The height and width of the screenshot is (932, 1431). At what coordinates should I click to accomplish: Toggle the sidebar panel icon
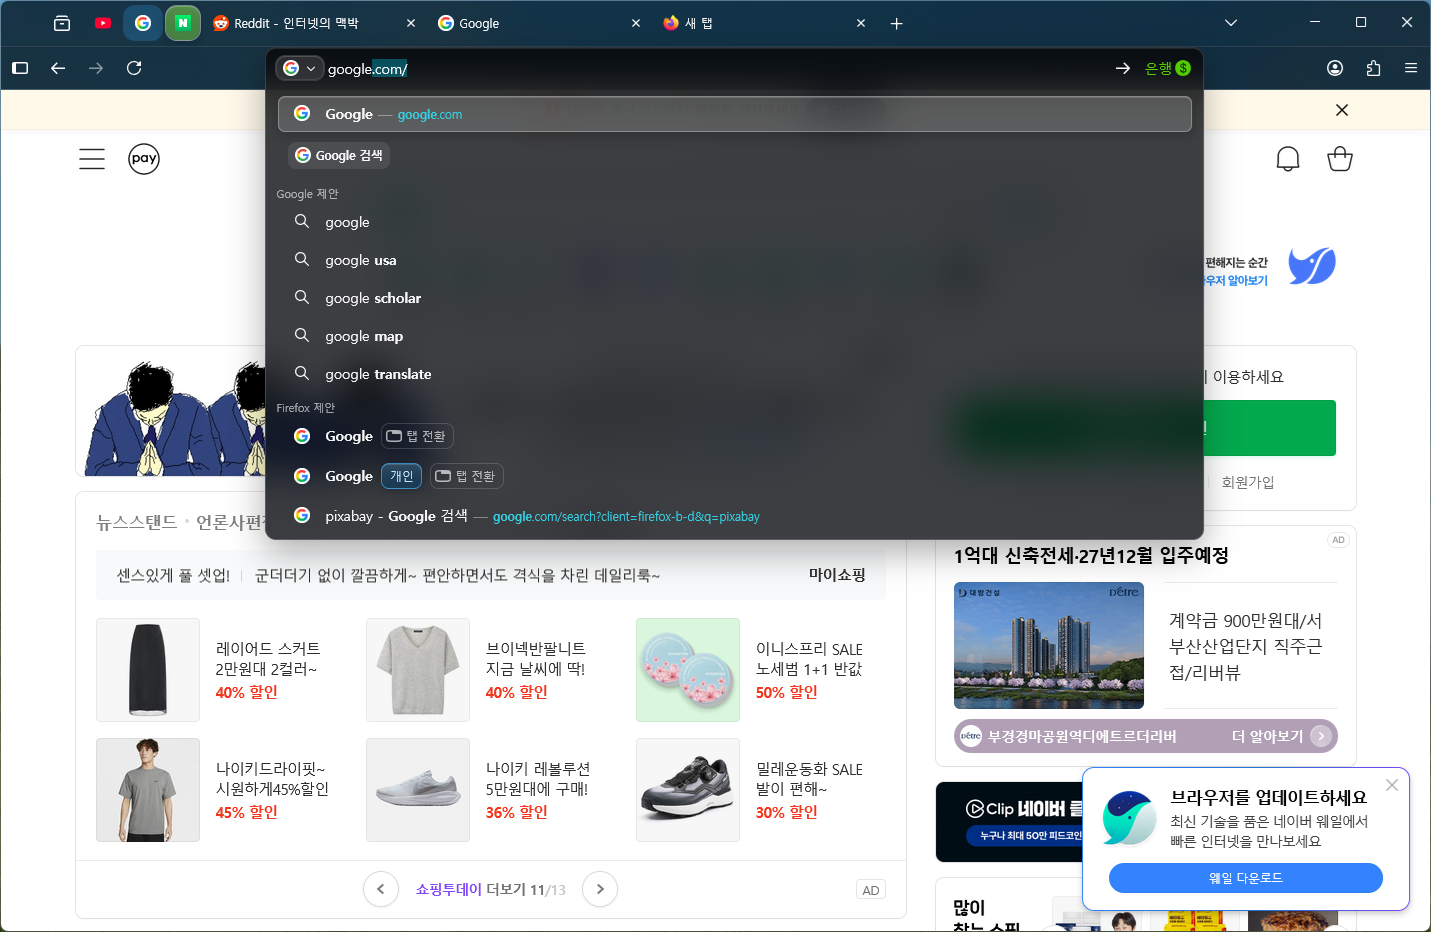coord(20,68)
